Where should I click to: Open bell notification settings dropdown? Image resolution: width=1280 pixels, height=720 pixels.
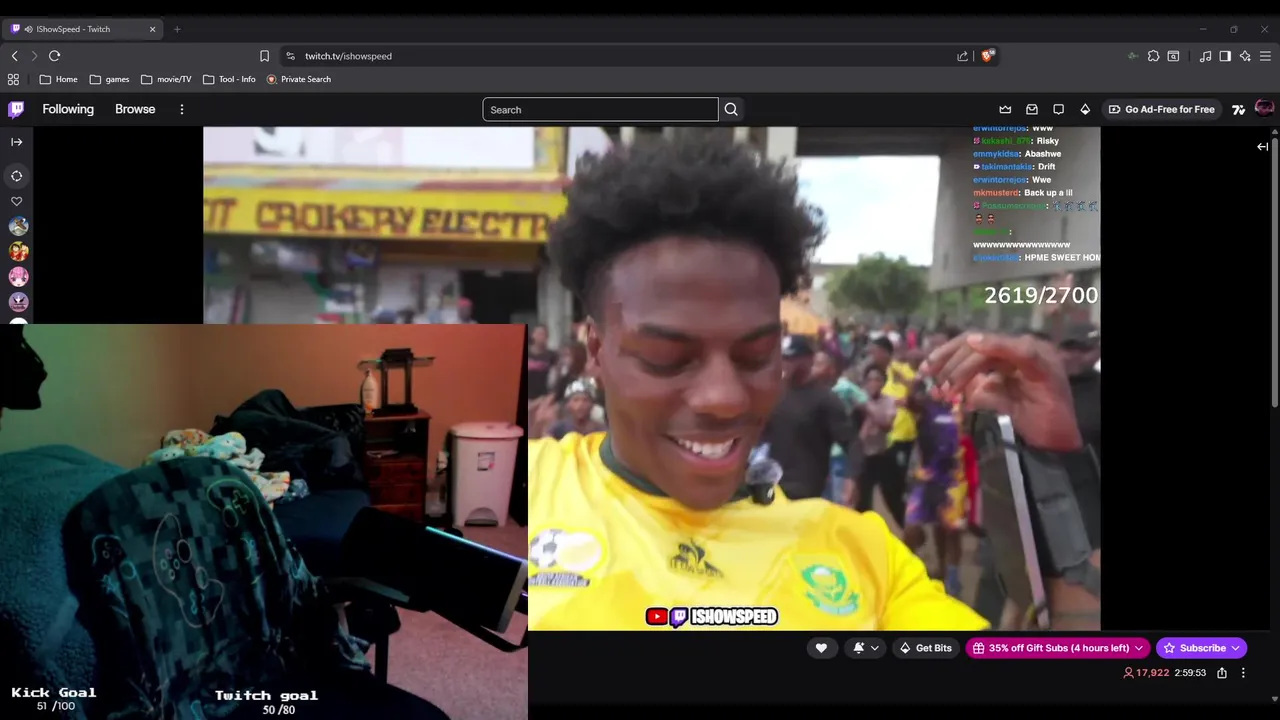(x=866, y=648)
